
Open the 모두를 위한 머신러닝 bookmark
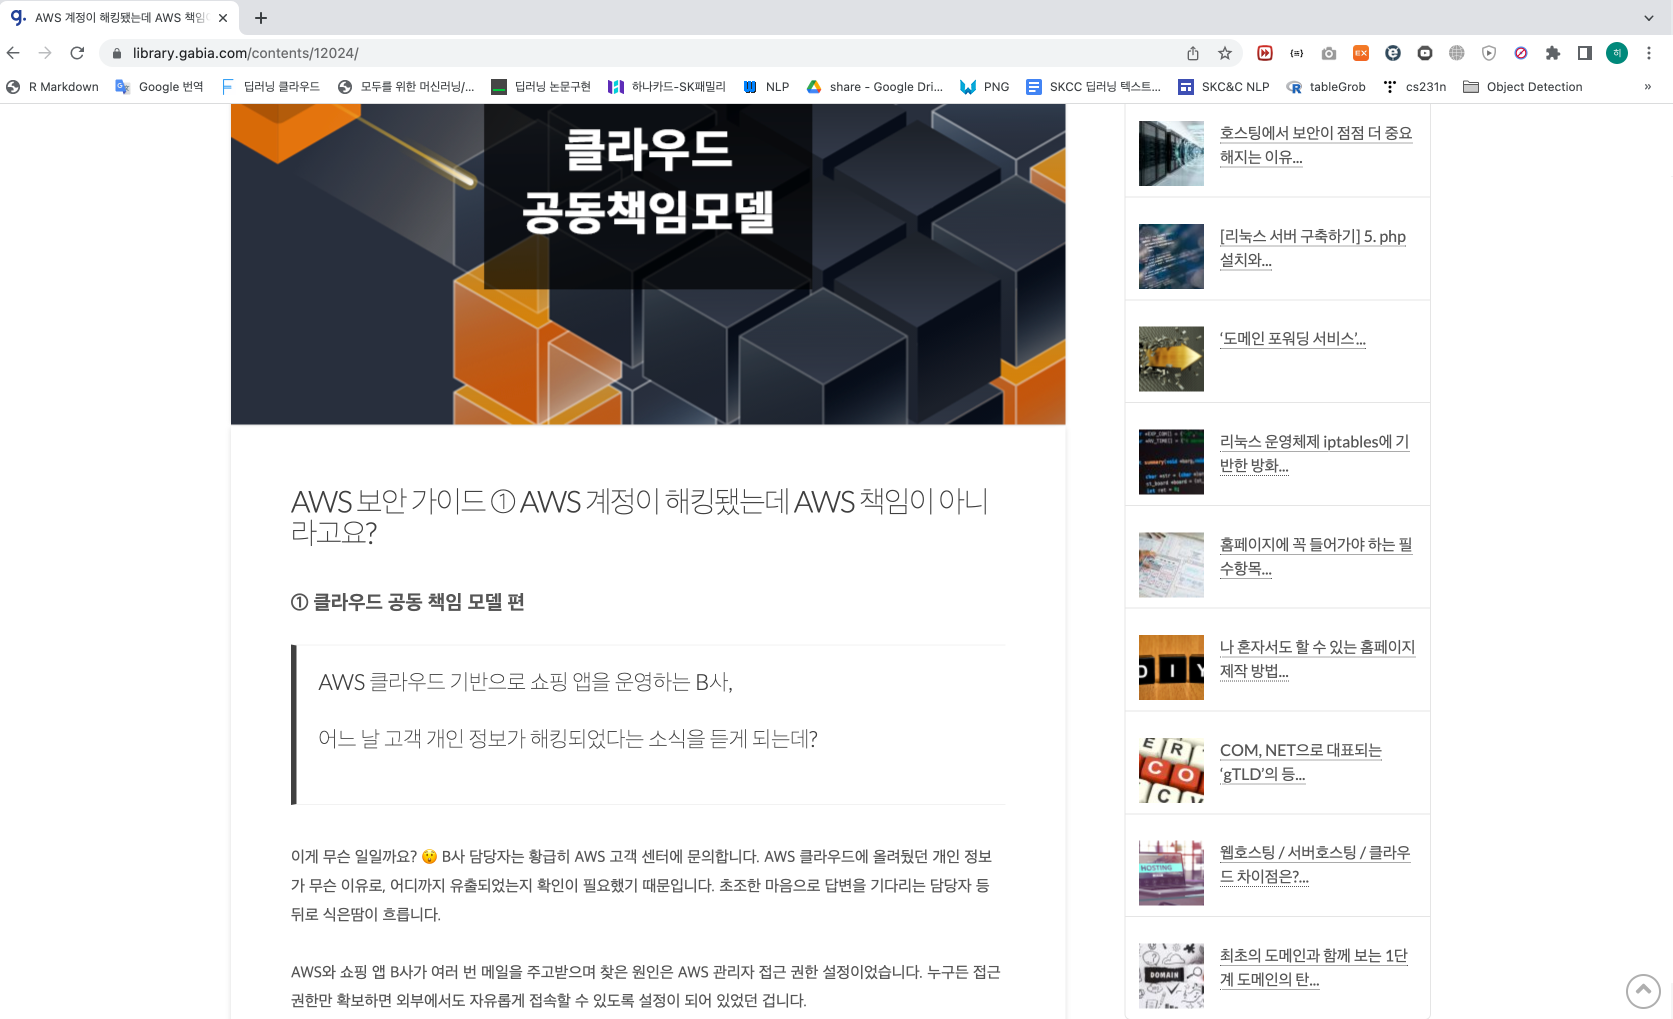point(406,87)
